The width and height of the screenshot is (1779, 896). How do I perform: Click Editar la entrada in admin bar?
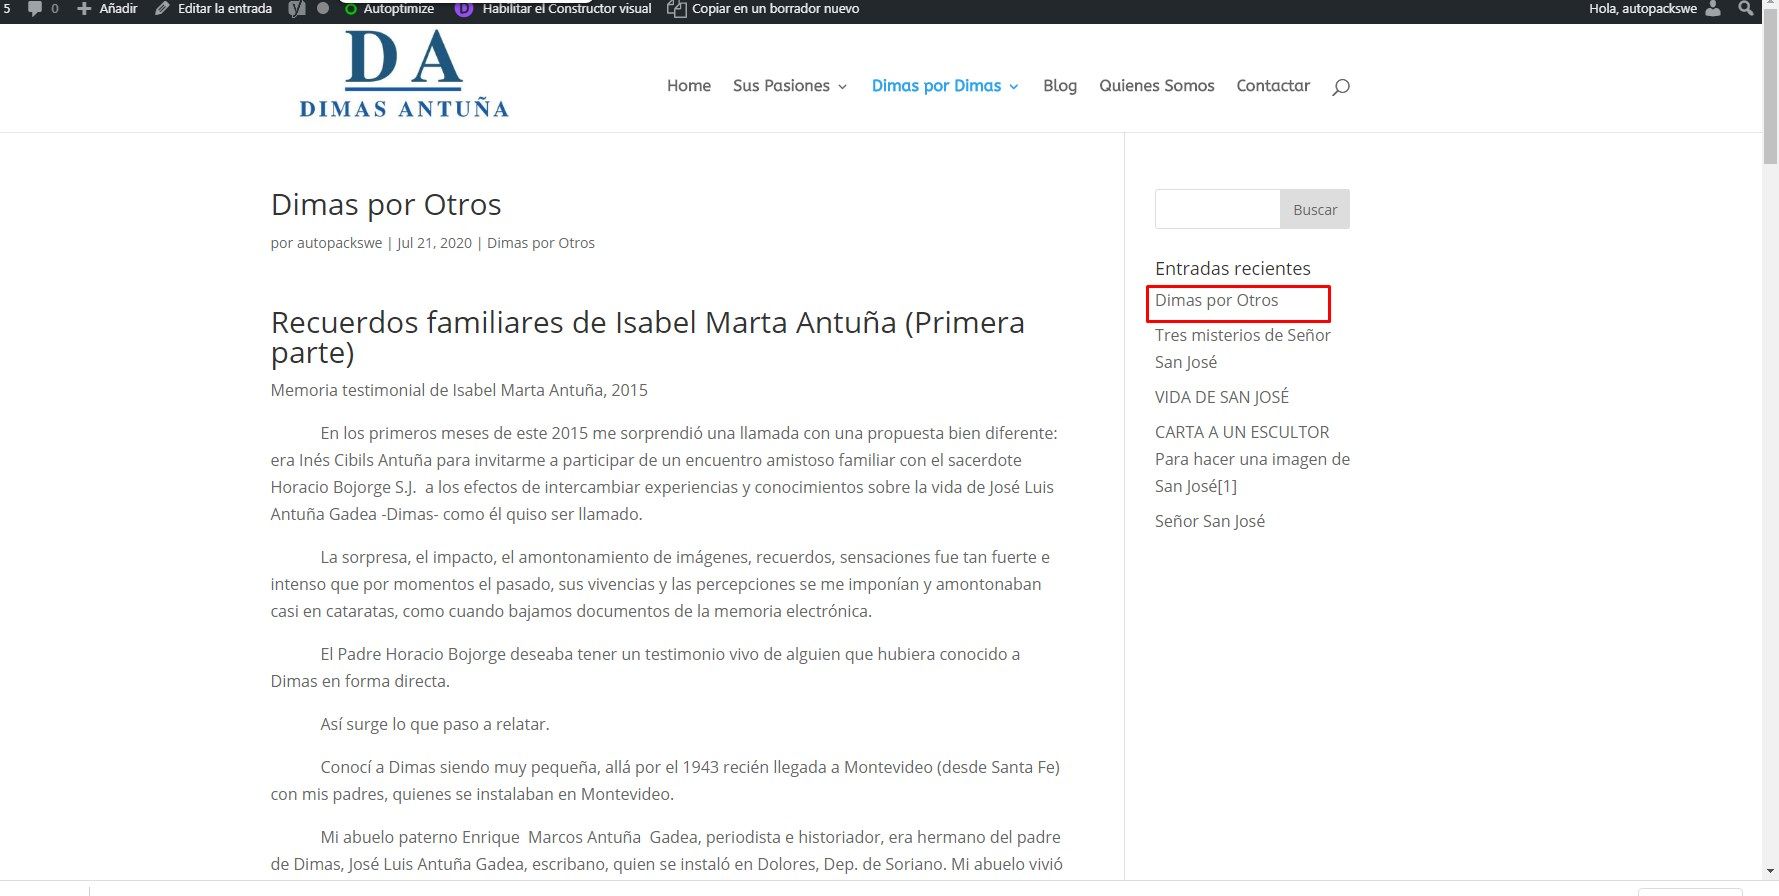coord(213,8)
